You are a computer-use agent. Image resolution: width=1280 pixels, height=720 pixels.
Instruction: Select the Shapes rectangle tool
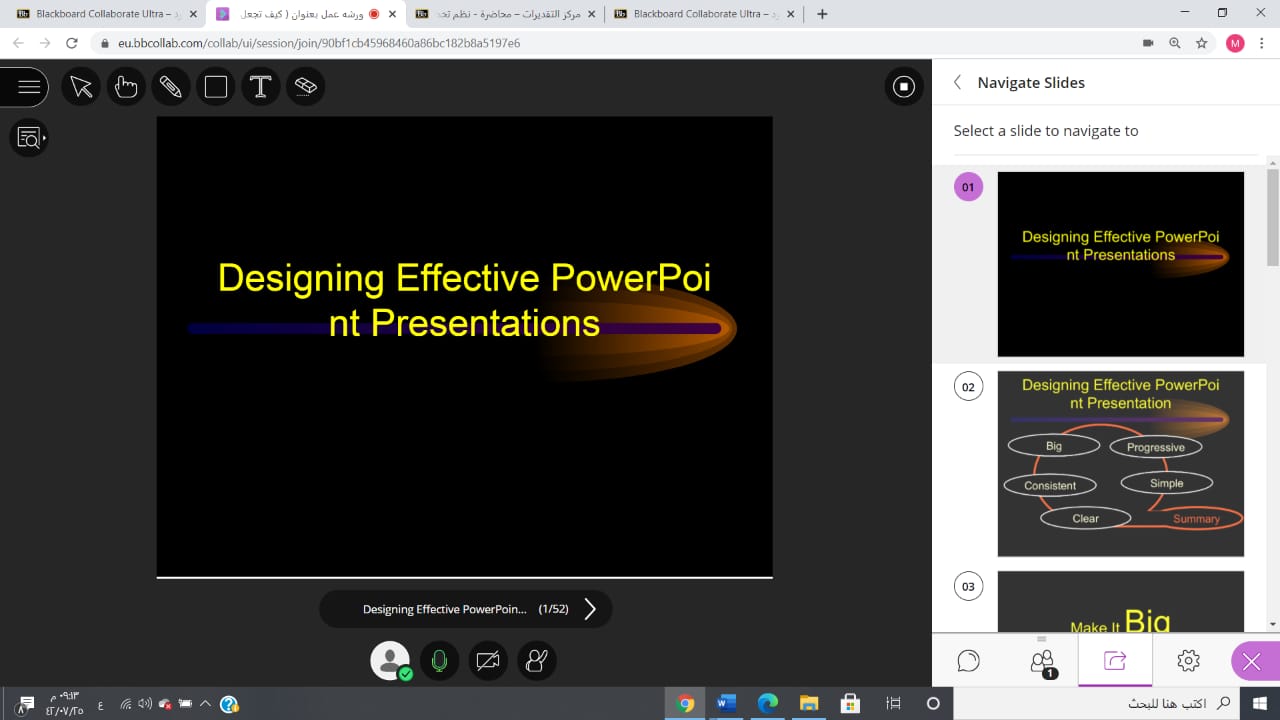pos(216,87)
